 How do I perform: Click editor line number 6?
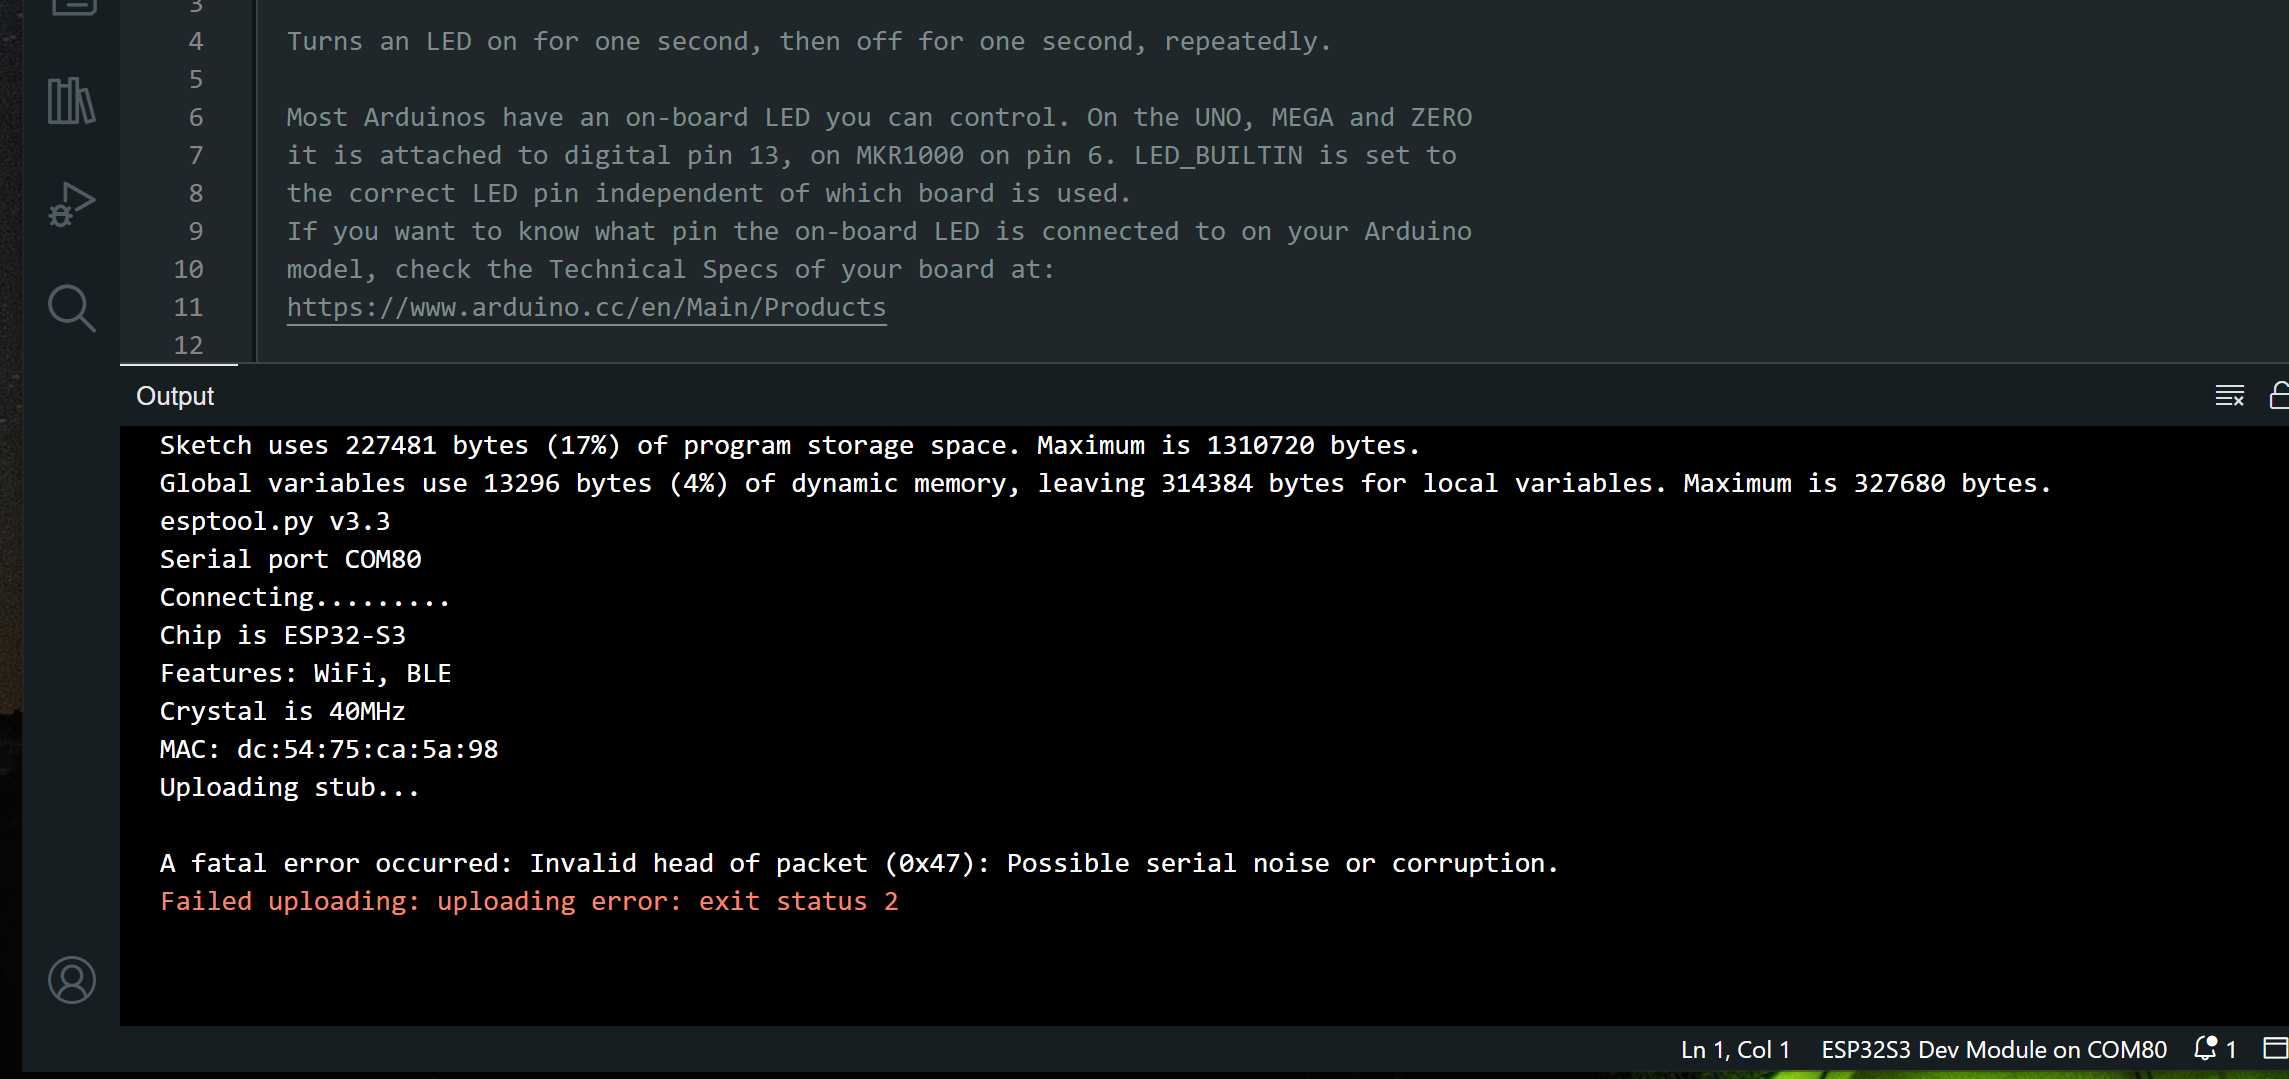coord(196,117)
